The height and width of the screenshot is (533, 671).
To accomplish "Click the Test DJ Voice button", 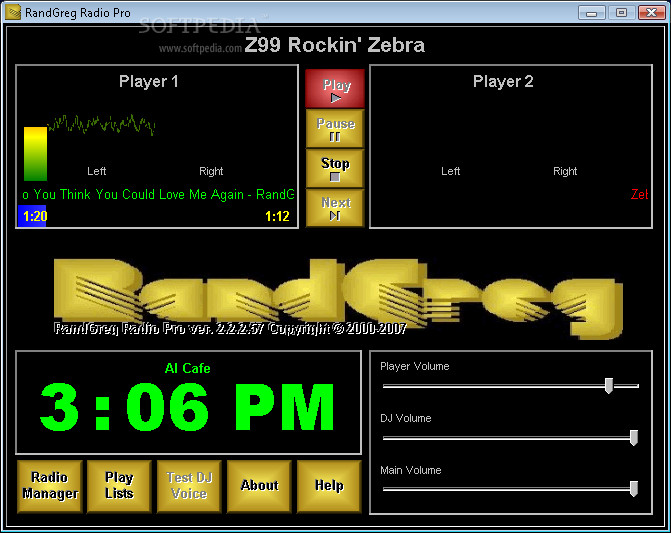I will tap(189, 486).
